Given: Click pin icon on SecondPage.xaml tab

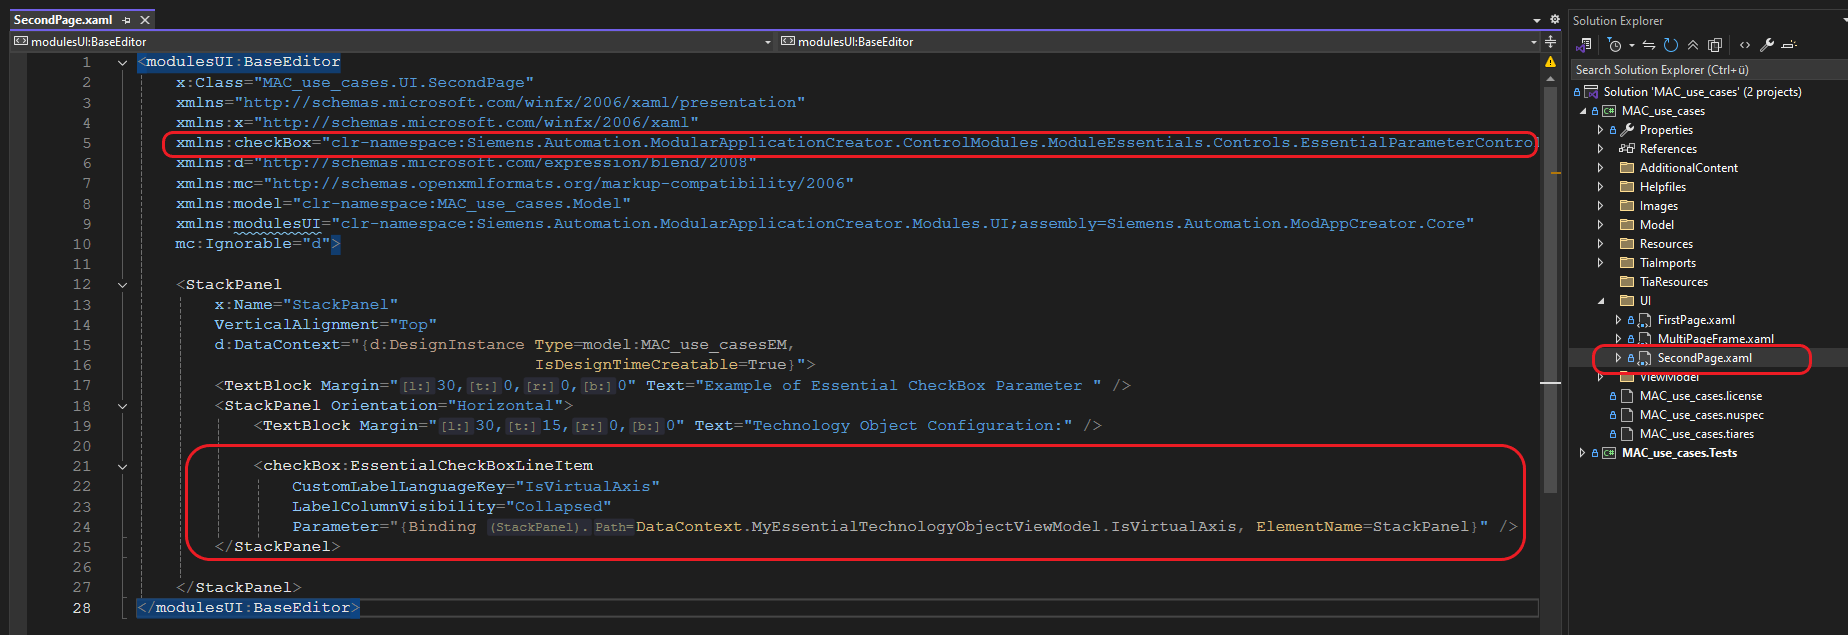Looking at the screenshot, I should click(126, 20).
